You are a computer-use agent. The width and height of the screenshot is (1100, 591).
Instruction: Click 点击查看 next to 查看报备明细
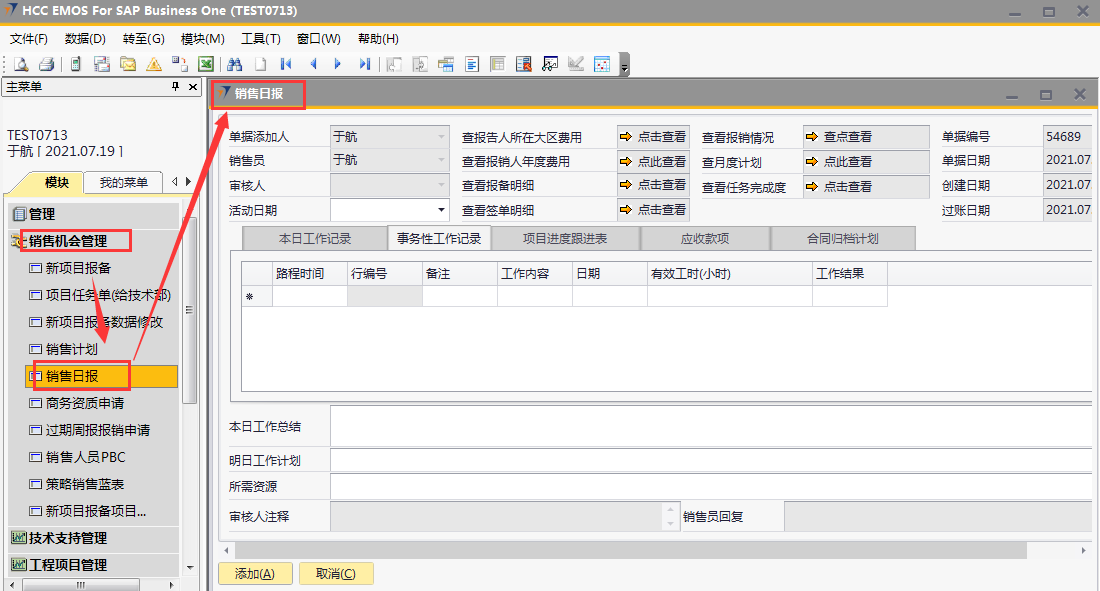(653, 185)
